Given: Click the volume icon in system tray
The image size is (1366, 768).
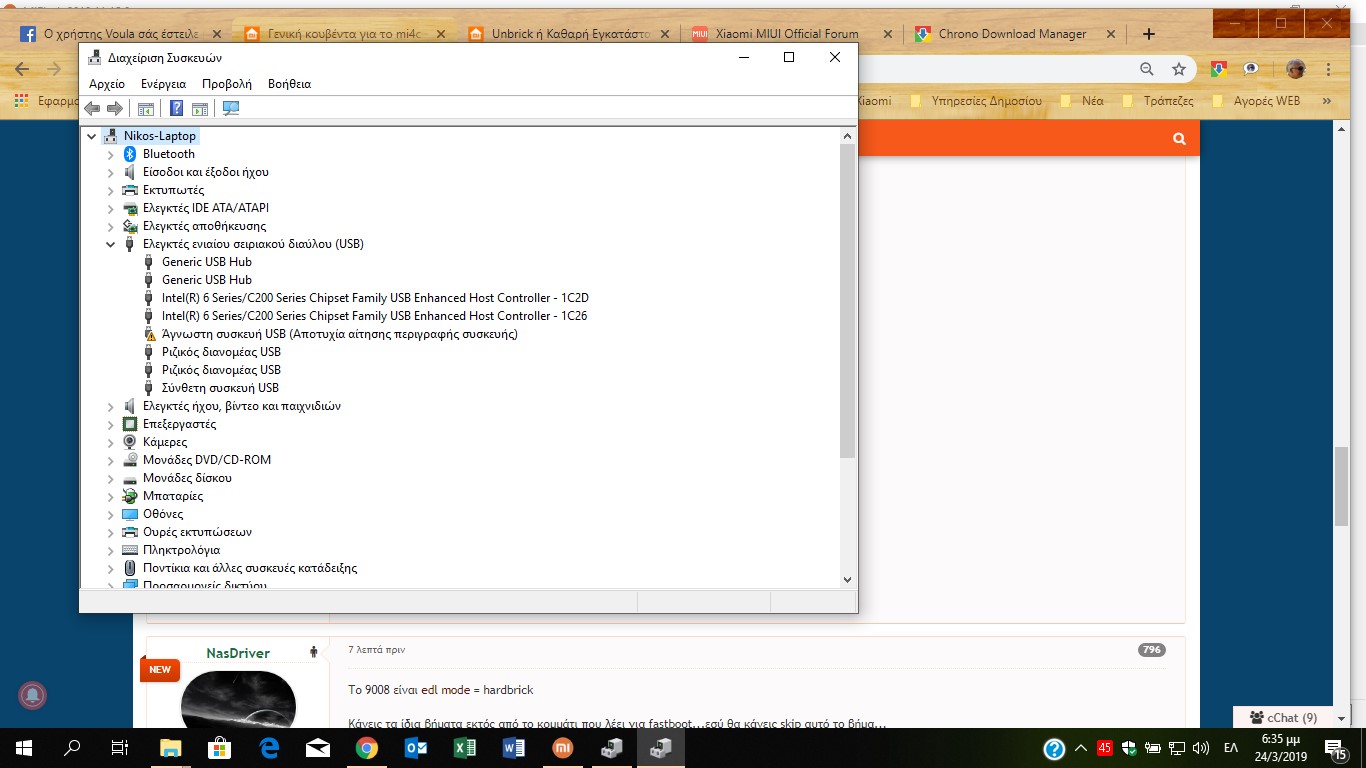Looking at the screenshot, I should point(1201,748).
